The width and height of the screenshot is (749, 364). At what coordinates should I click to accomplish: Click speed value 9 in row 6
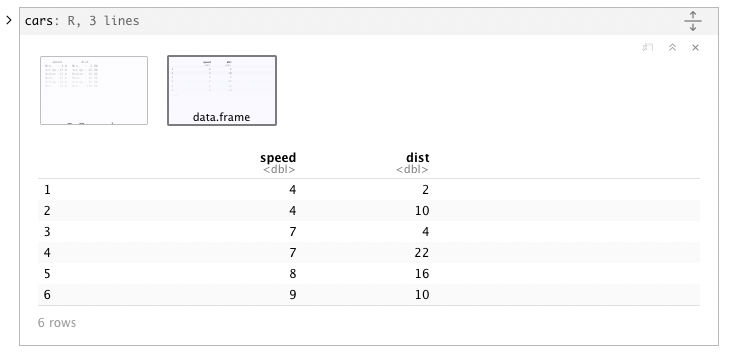(x=292, y=295)
